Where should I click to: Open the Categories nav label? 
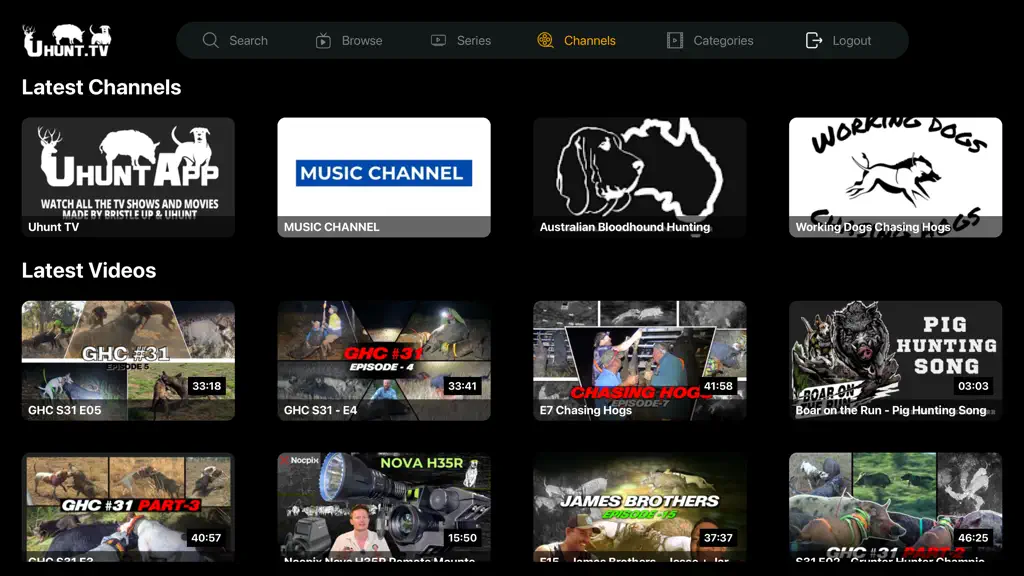723,40
